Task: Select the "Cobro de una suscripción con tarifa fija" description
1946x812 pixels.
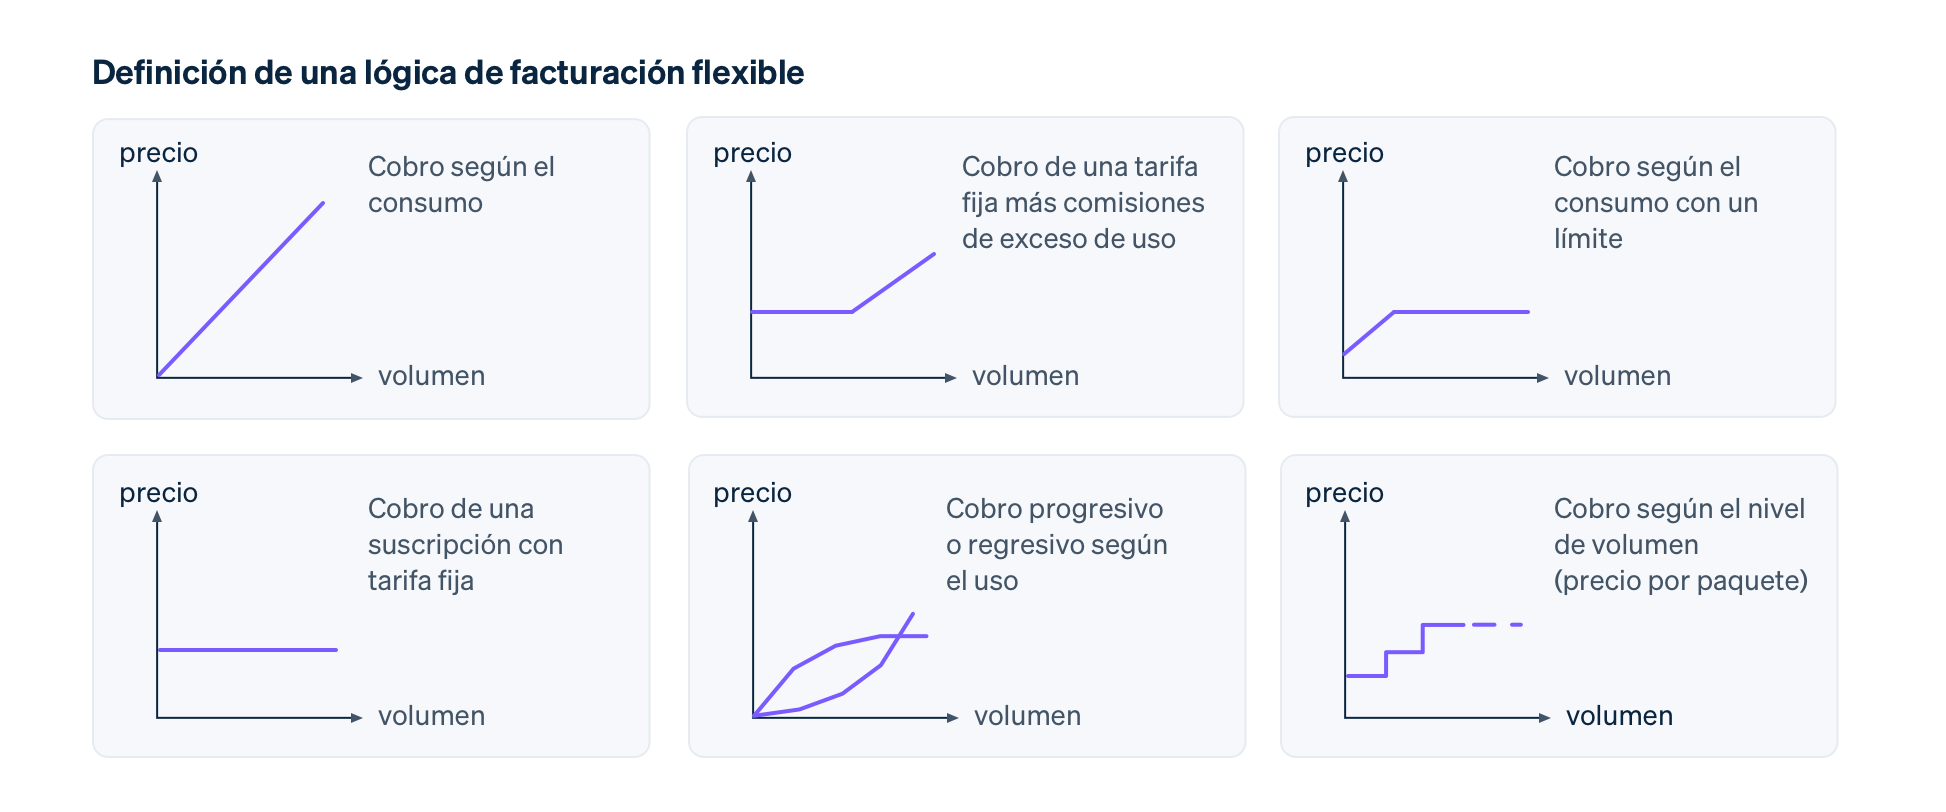Action: point(465,545)
